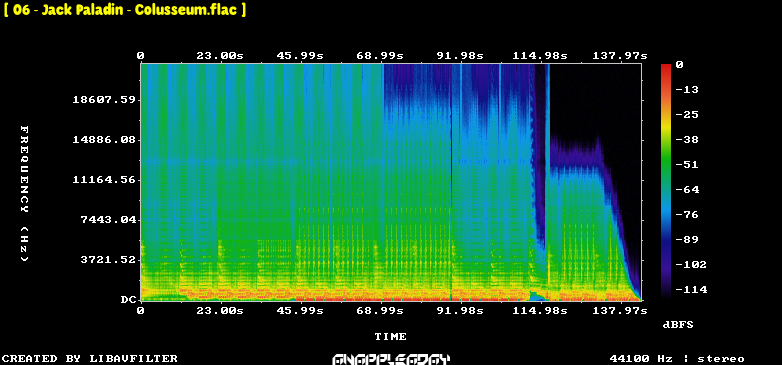The image size is (782, 365).
Task: Click the 14886.08 frequency axis label
Action: (x=103, y=140)
